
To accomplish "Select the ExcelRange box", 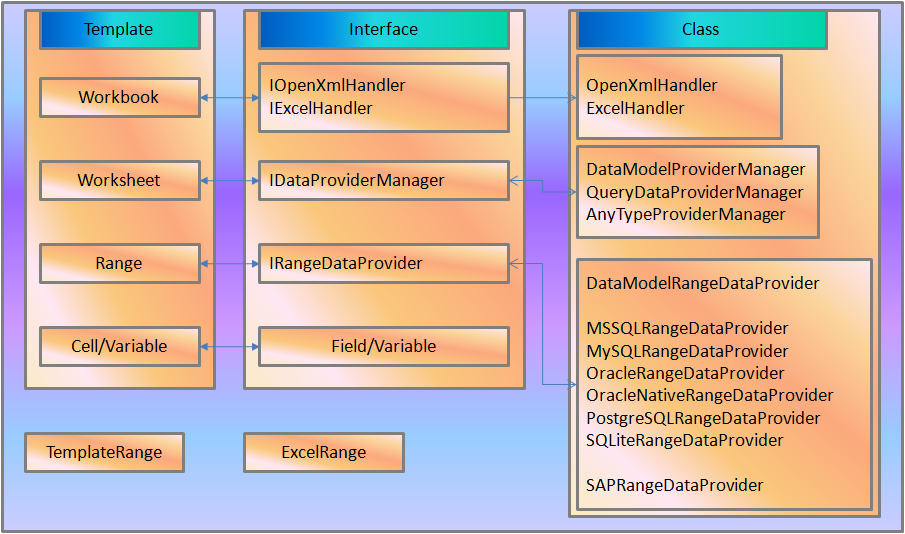I will pos(324,453).
